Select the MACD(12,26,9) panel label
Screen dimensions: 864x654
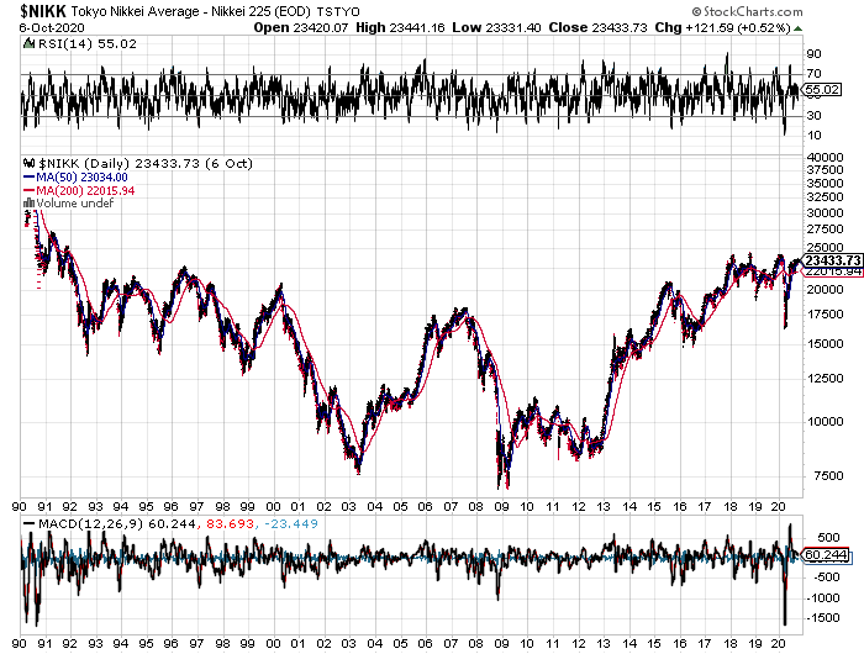click(76, 525)
